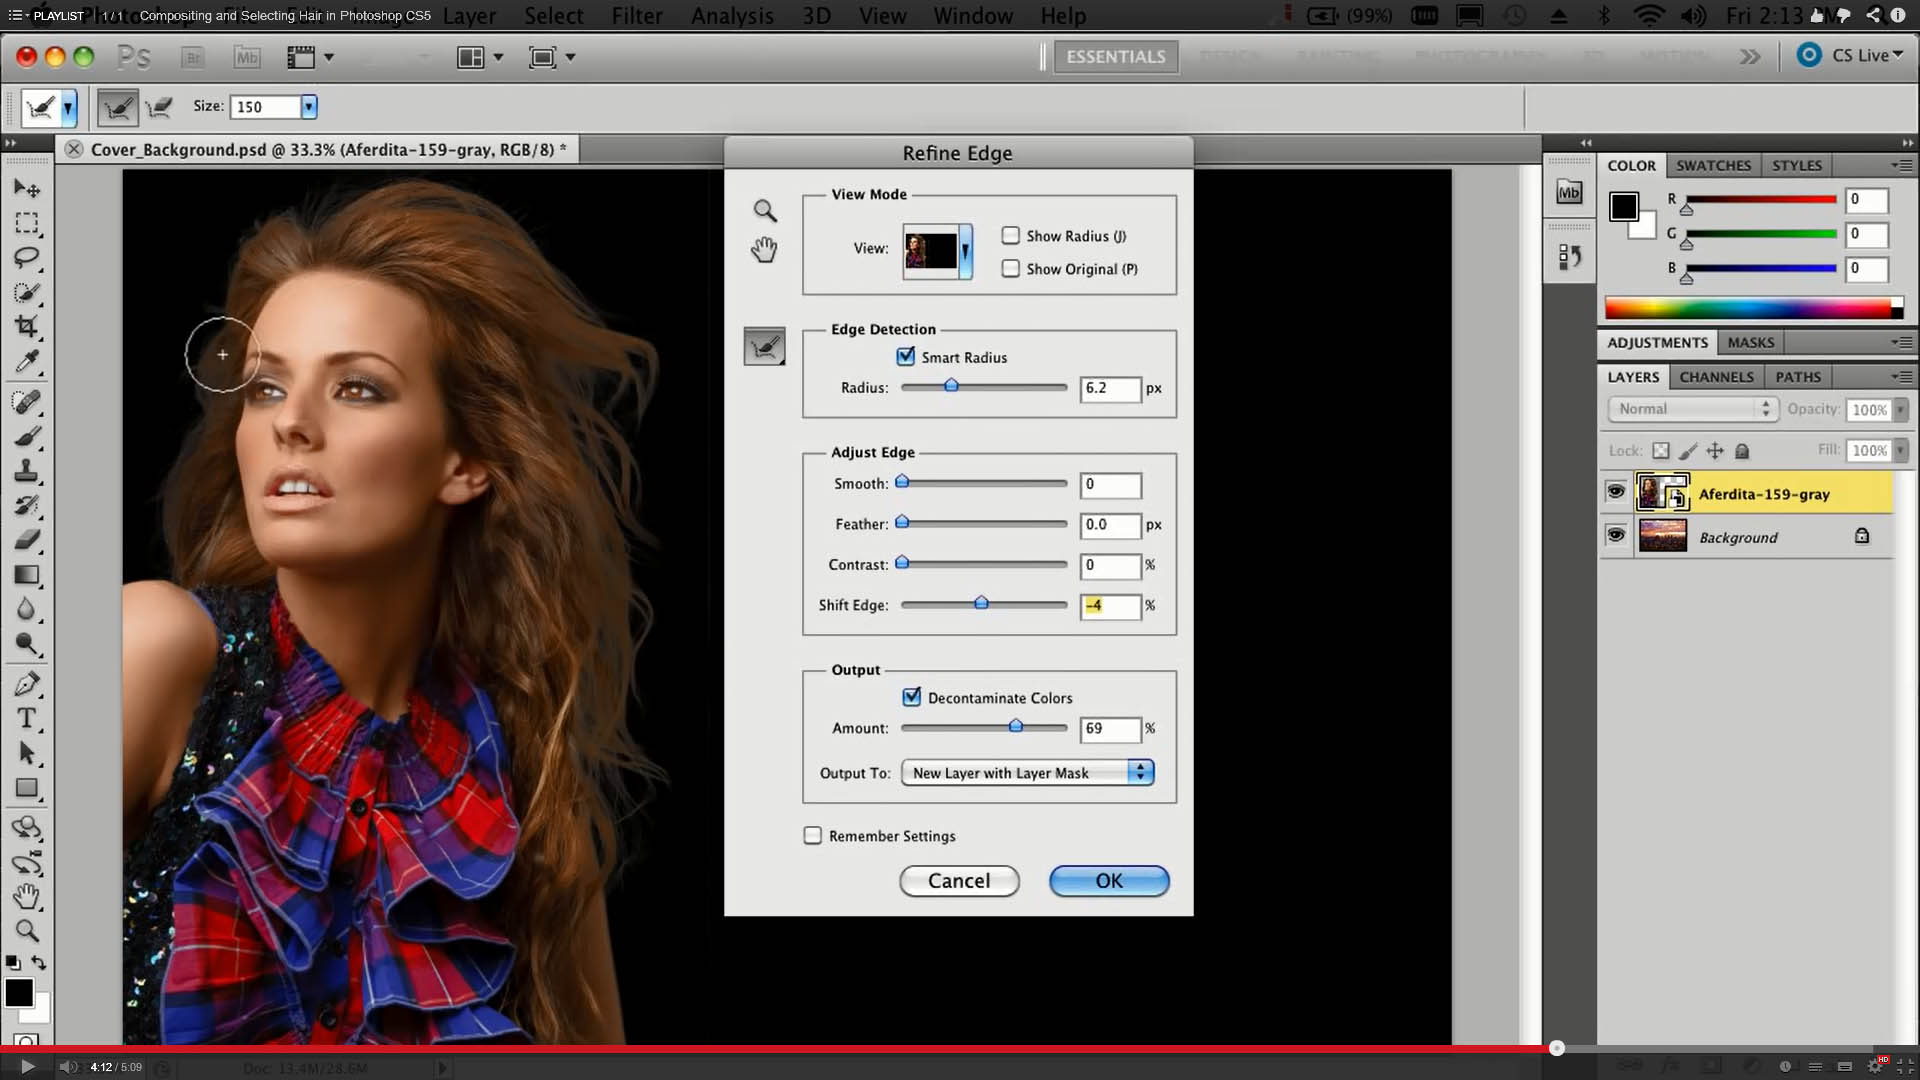Select the Zoom tool in Refine Edge

764,210
